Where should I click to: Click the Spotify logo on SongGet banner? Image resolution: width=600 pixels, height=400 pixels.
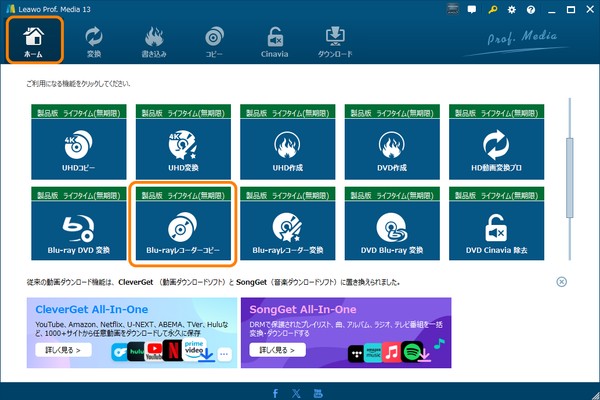[412, 352]
